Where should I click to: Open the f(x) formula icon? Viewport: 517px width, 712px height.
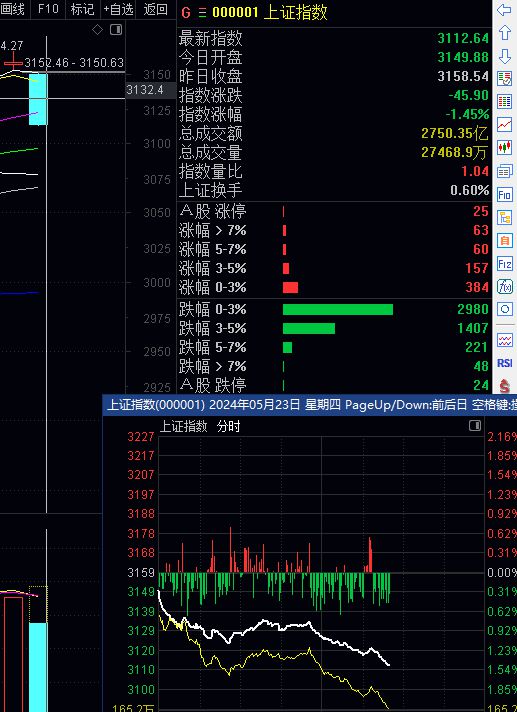point(505,287)
